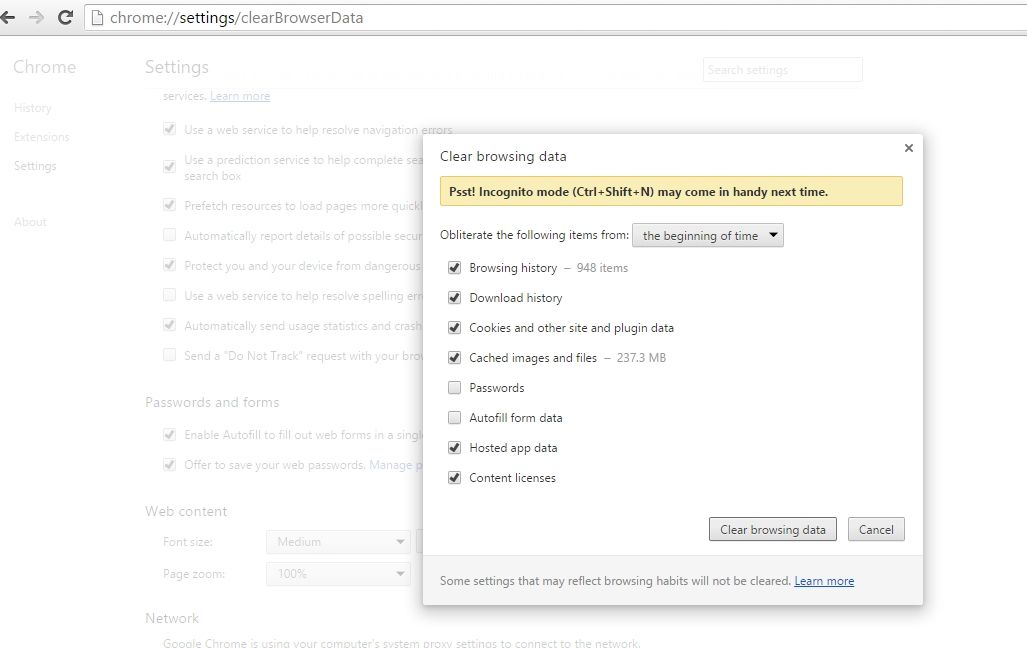The width and height of the screenshot is (1027, 648).
Task: Click the browser forward arrow
Action: click(x=36, y=18)
